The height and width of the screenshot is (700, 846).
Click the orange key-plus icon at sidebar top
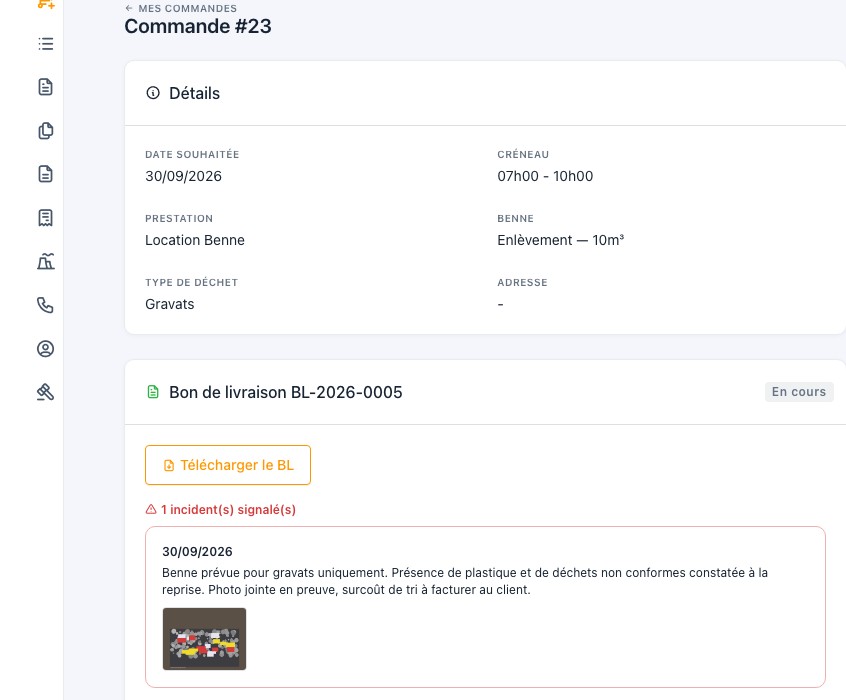(46, 4)
